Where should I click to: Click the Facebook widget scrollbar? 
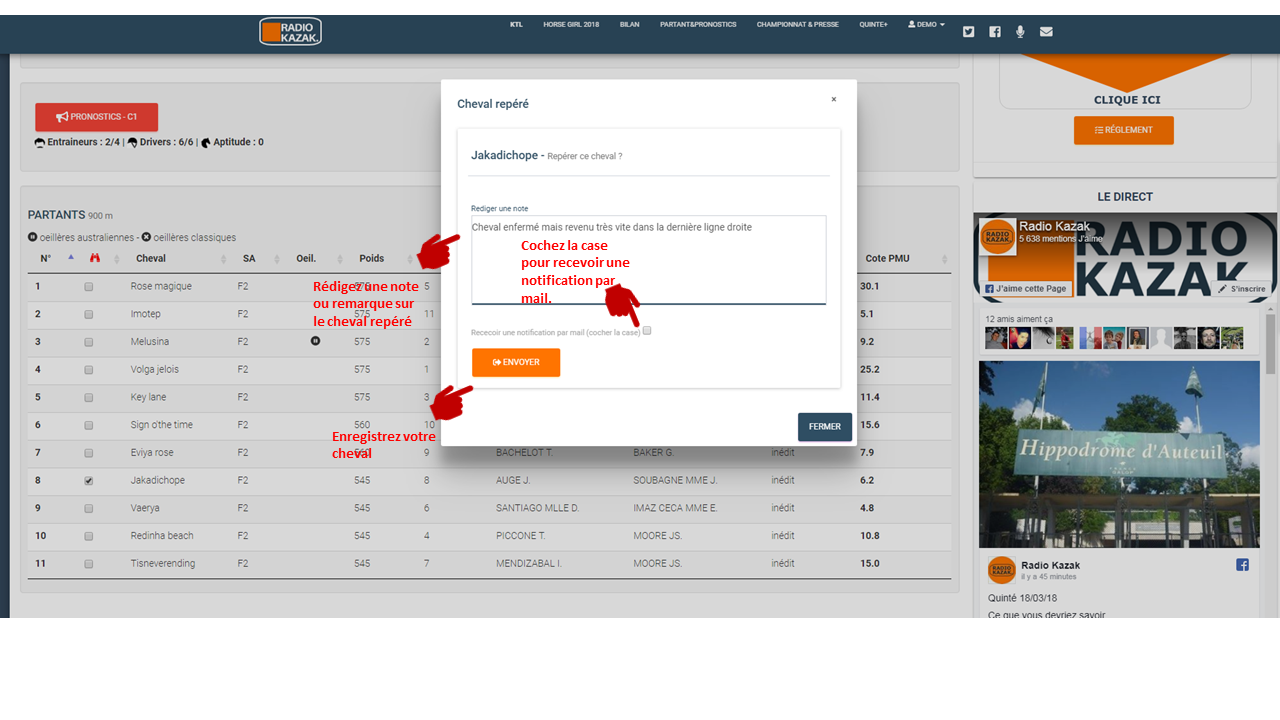click(1271, 342)
